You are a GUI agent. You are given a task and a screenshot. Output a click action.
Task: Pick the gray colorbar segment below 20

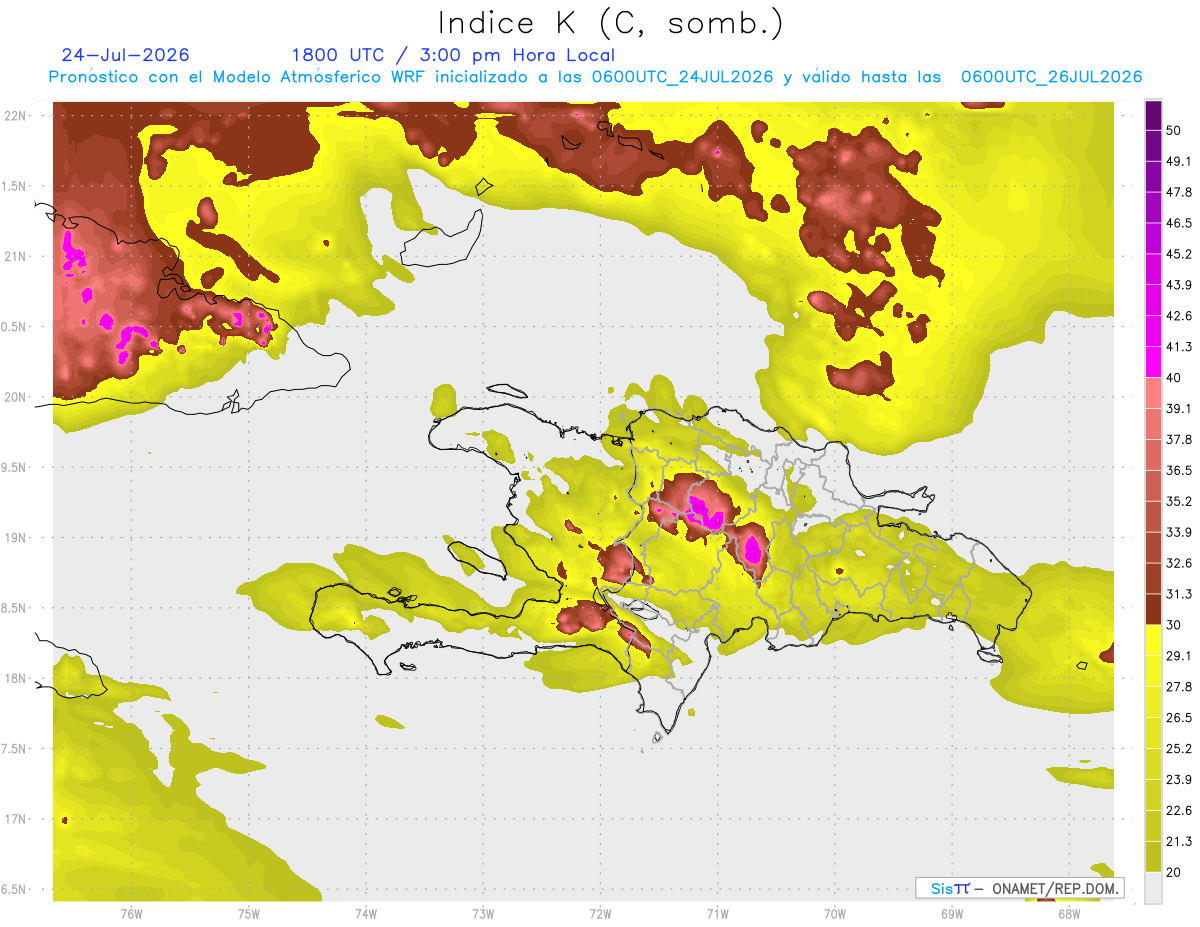1153,888
